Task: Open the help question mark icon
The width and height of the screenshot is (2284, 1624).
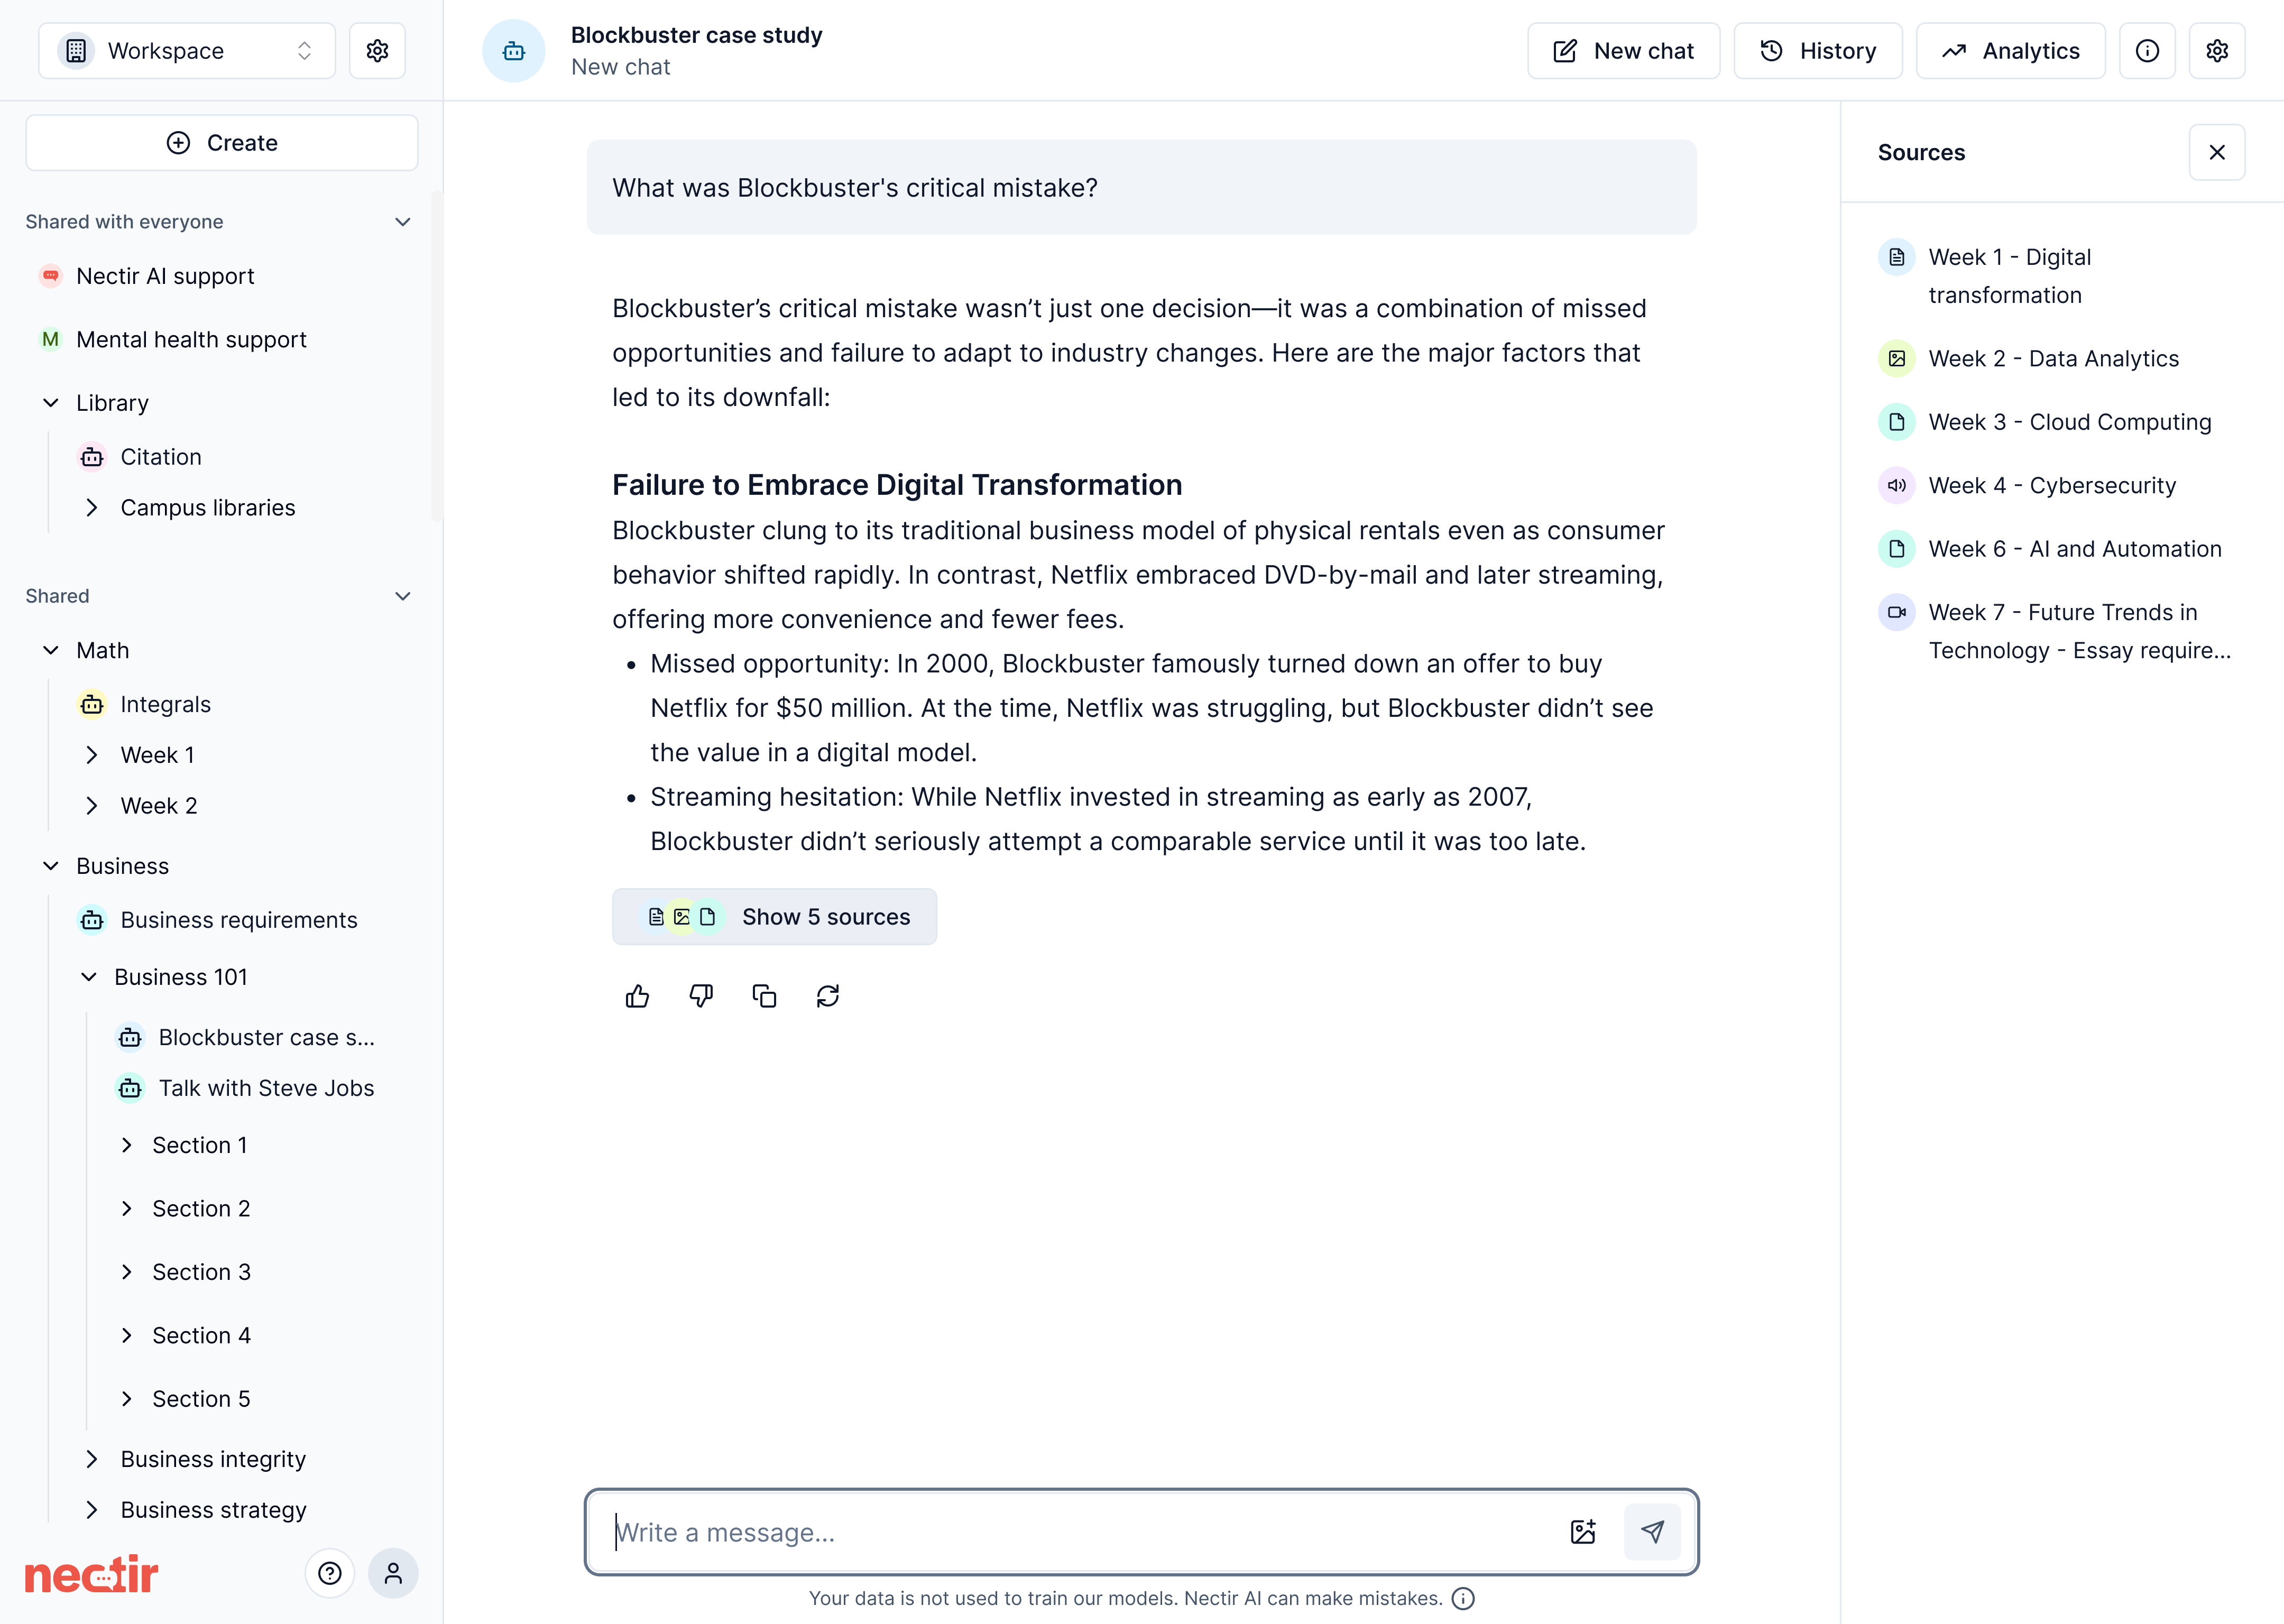Action: [330, 1573]
